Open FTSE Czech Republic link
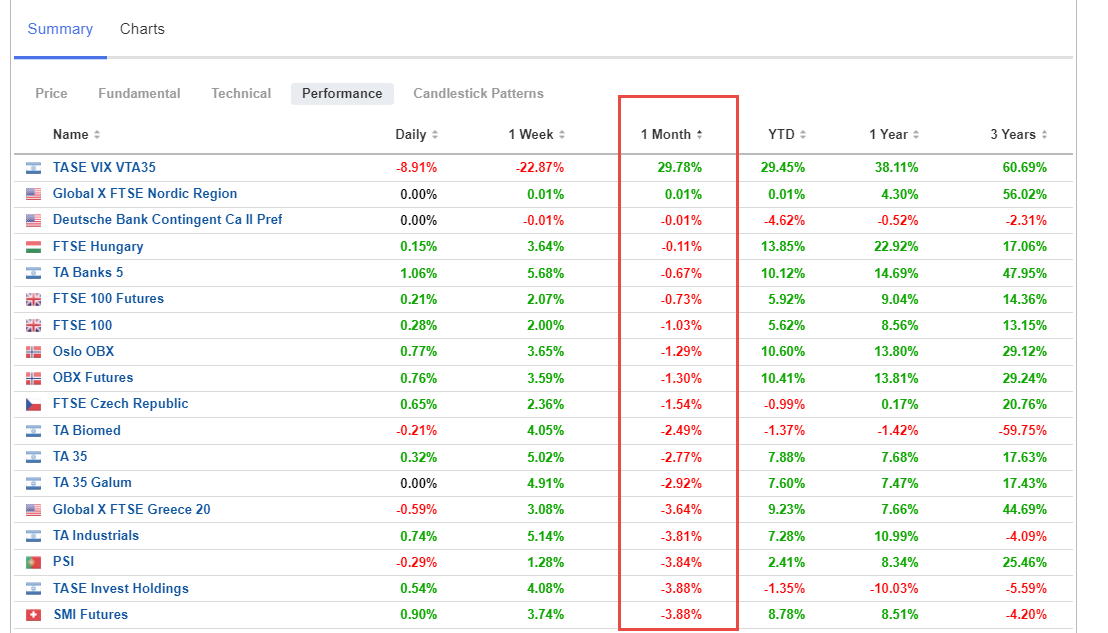The image size is (1108, 633). pos(120,404)
